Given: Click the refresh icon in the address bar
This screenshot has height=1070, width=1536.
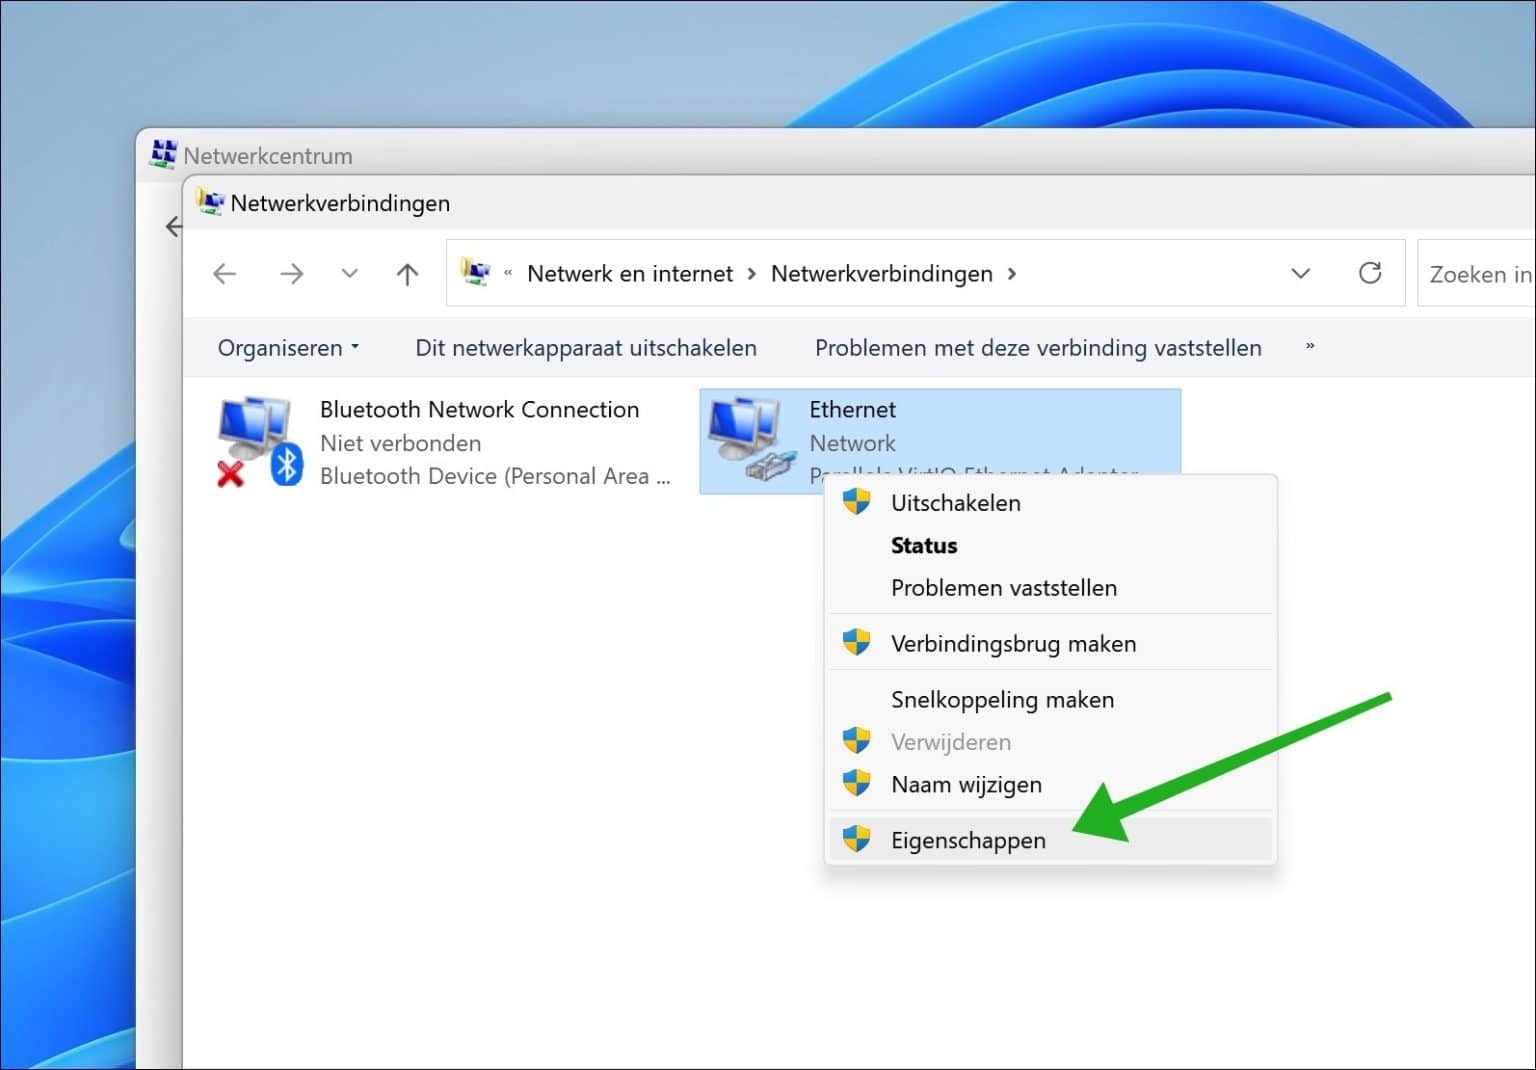Looking at the screenshot, I should click(1370, 273).
